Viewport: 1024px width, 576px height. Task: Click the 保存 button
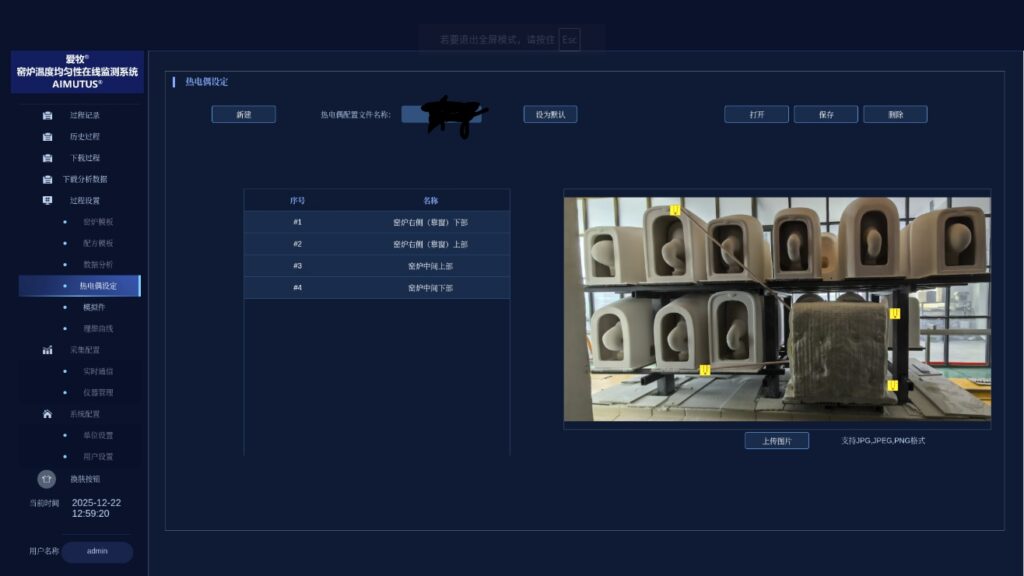(826, 115)
